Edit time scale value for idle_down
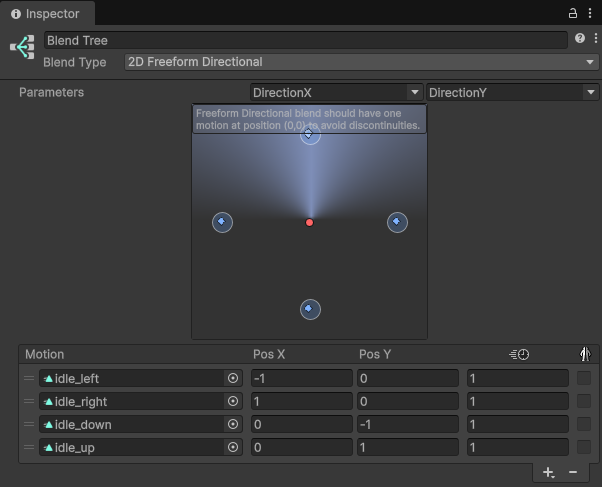 tap(518, 424)
